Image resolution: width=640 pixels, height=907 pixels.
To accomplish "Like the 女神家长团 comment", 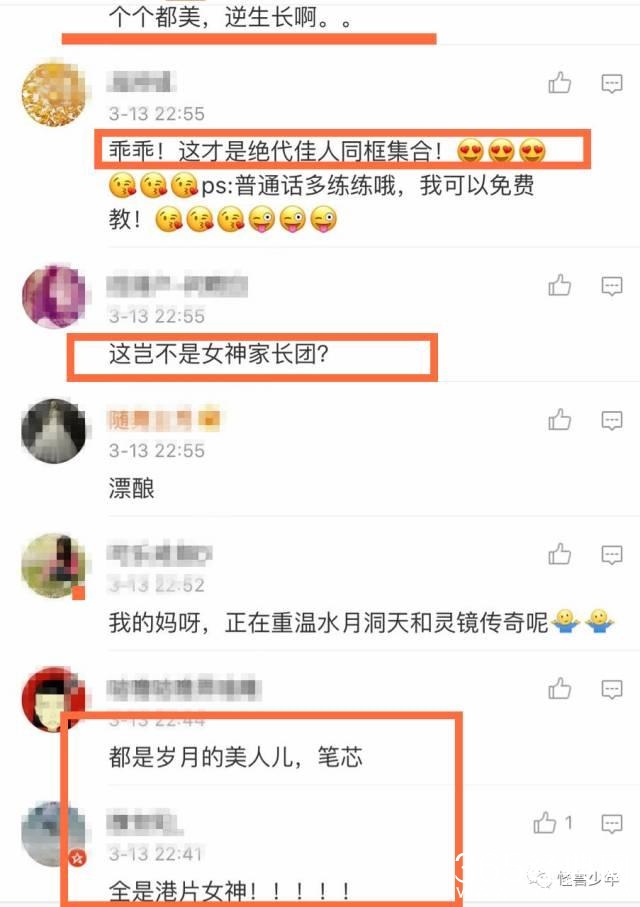I will [560, 286].
